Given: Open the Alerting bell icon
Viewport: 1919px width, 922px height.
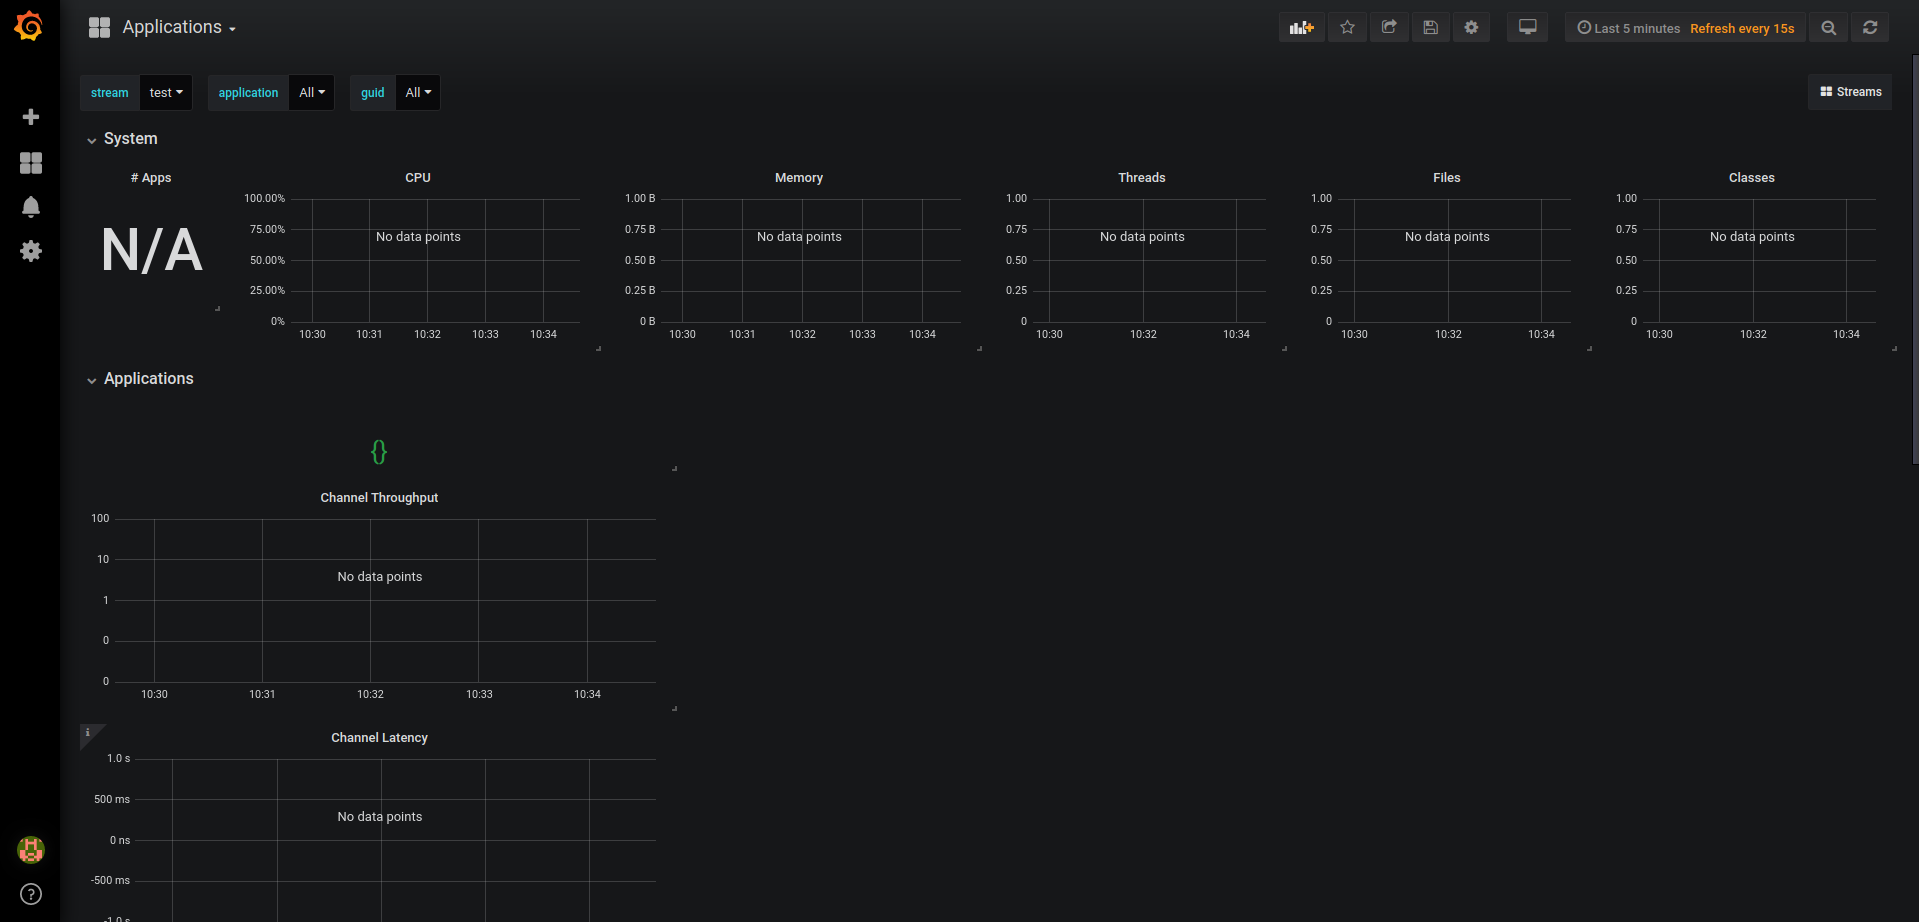Looking at the screenshot, I should click(31, 207).
